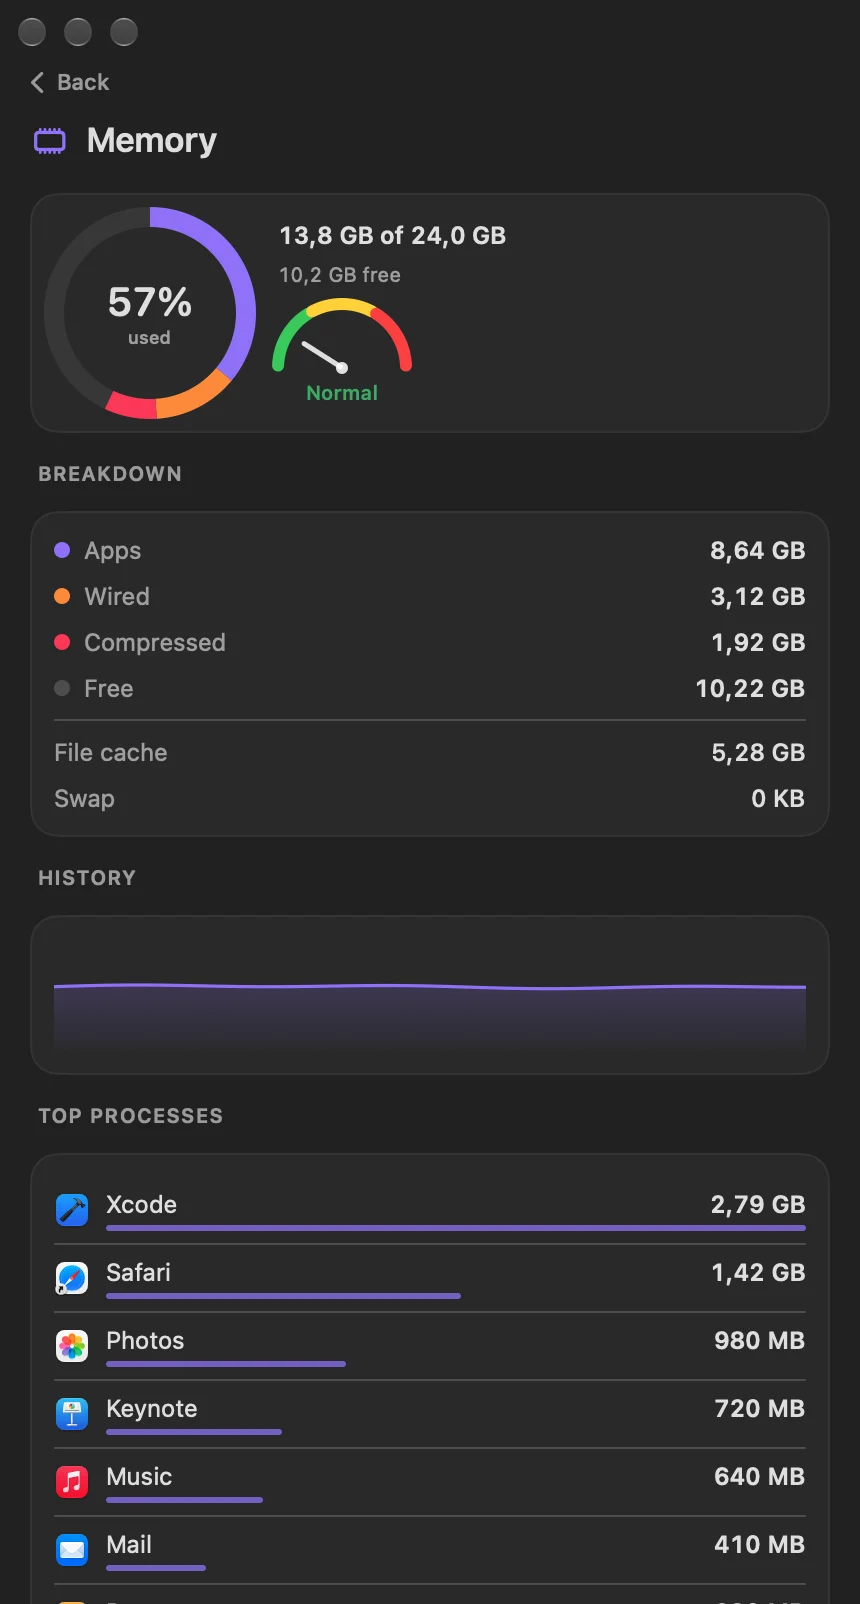
Task: Click the purple Memory chip icon
Action: pyautogui.click(x=50, y=141)
